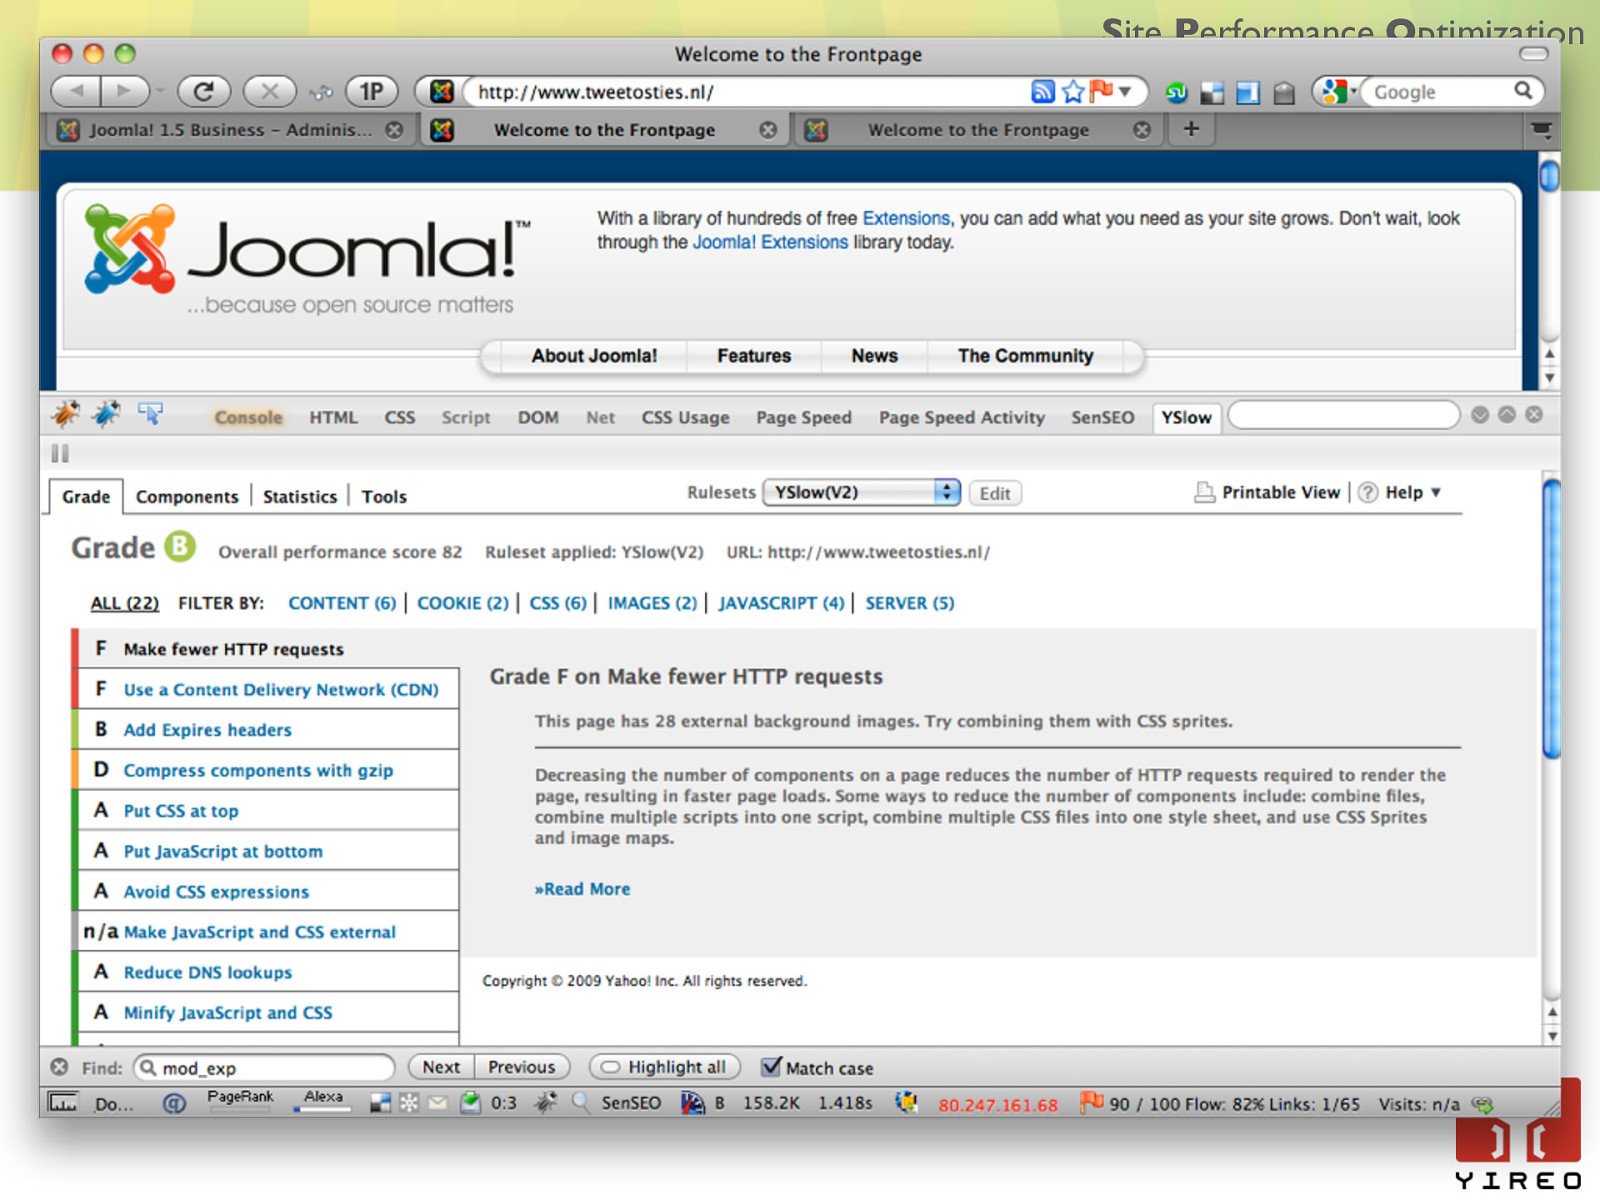Click the Find Previous button
1600x1200 pixels.
(x=521, y=1067)
